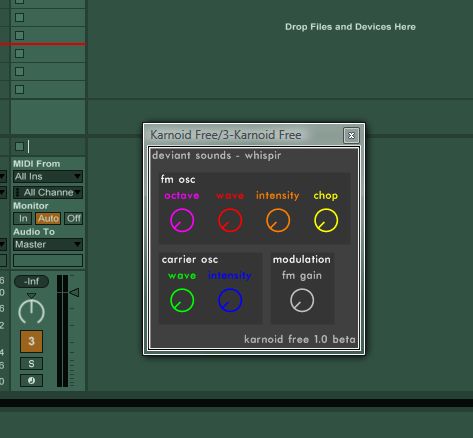Open the Audio To Master dropdown

pos(48,244)
